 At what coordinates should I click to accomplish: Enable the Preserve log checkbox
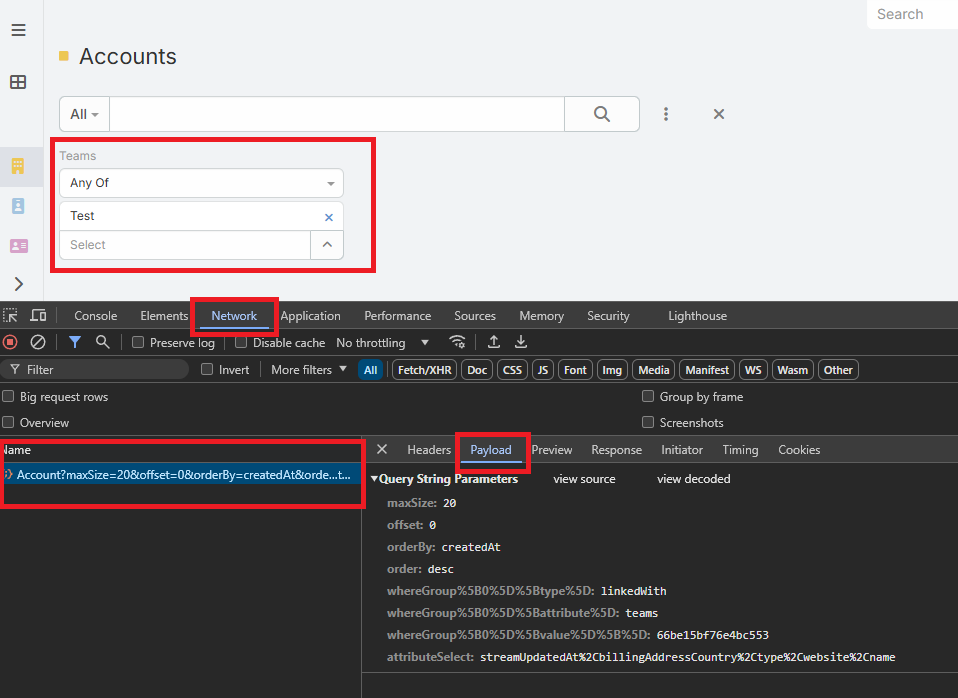point(139,342)
